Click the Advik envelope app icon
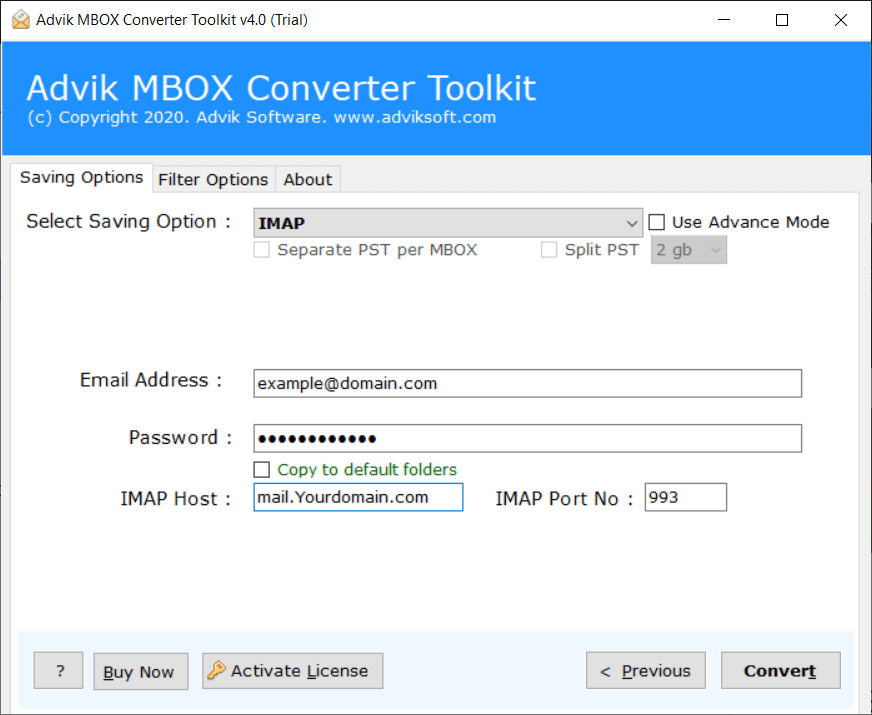The height and width of the screenshot is (715, 872). [x=21, y=19]
